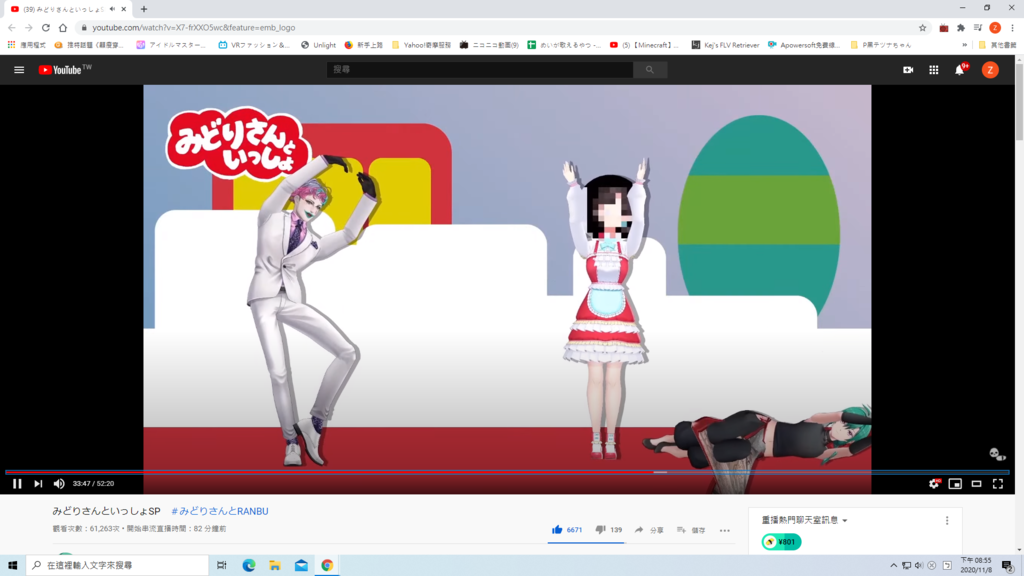Close the YouTube browser tab
1024x576 pixels.
click(123, 9)
